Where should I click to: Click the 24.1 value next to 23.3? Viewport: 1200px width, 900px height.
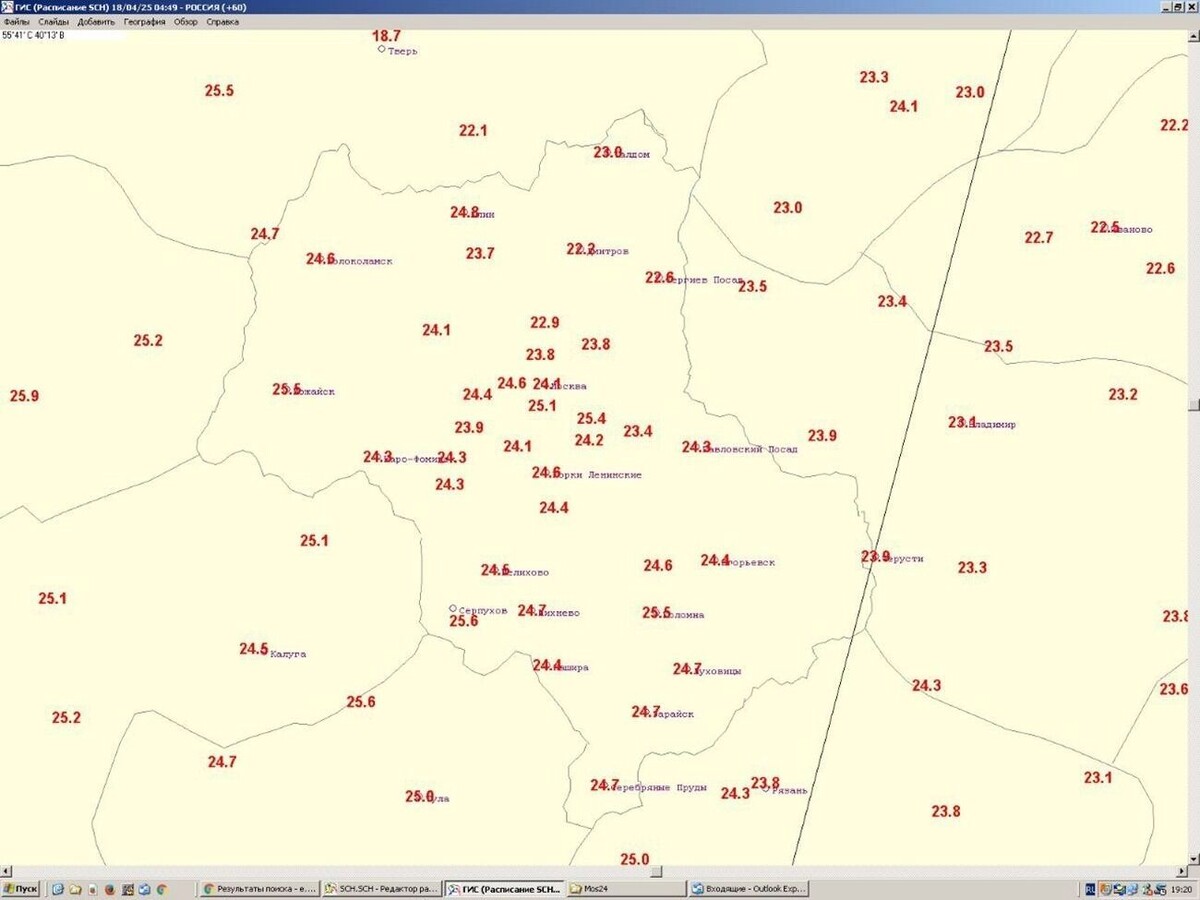904,106
